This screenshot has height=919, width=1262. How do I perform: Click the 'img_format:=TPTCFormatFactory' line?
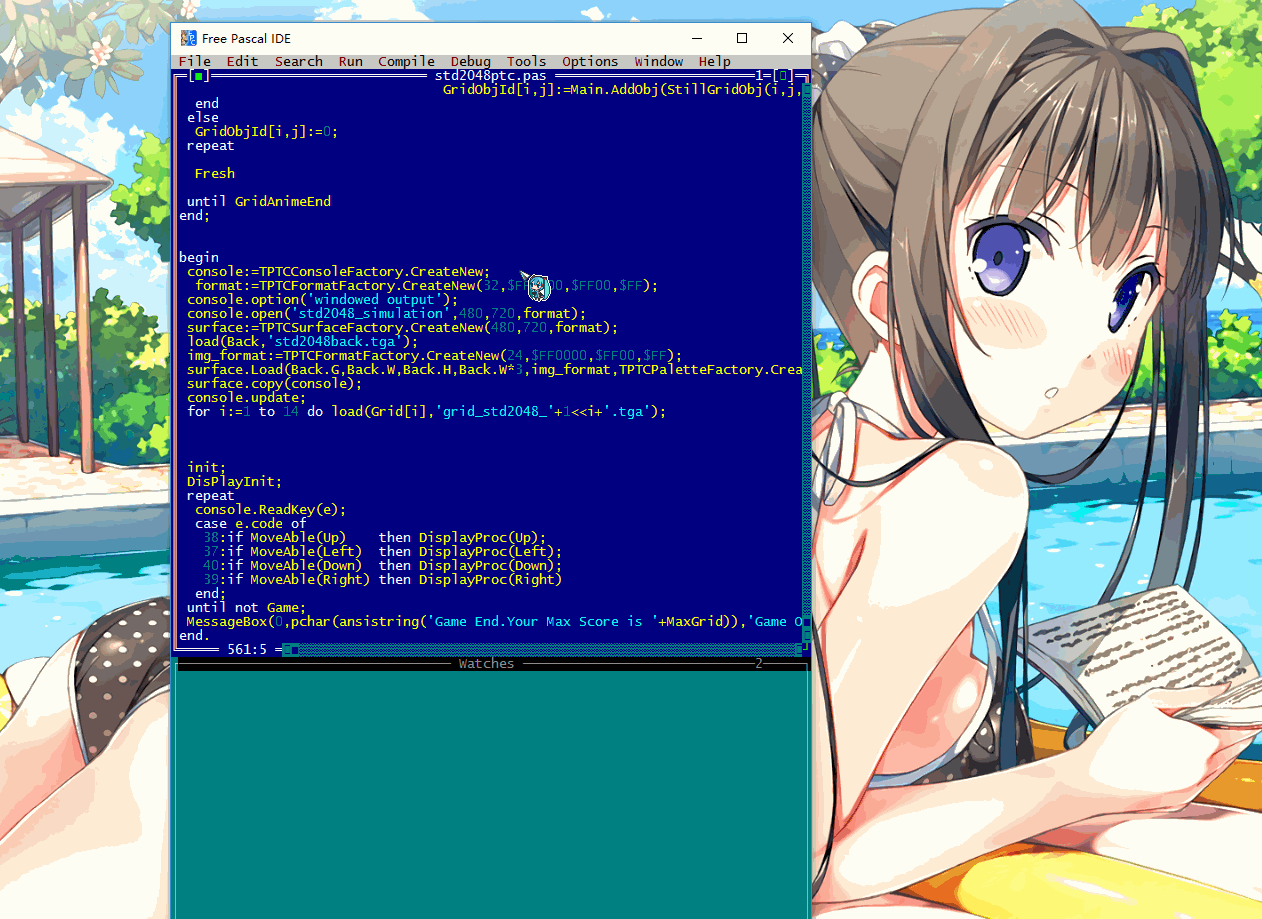coord(434,355)
